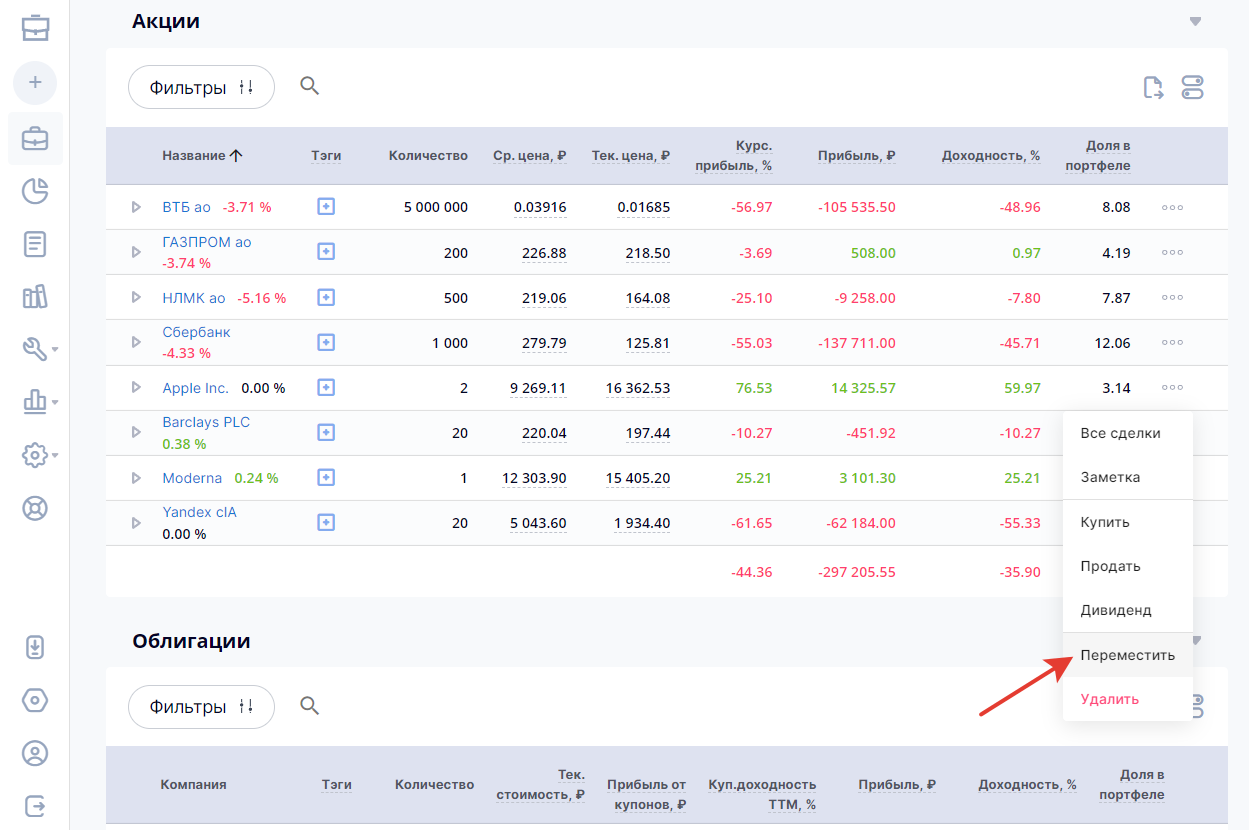This screenshot has width=1249, height=830.
Task: Open three-dots menu for ВТБ ао row
Action: coord(1172,208)
